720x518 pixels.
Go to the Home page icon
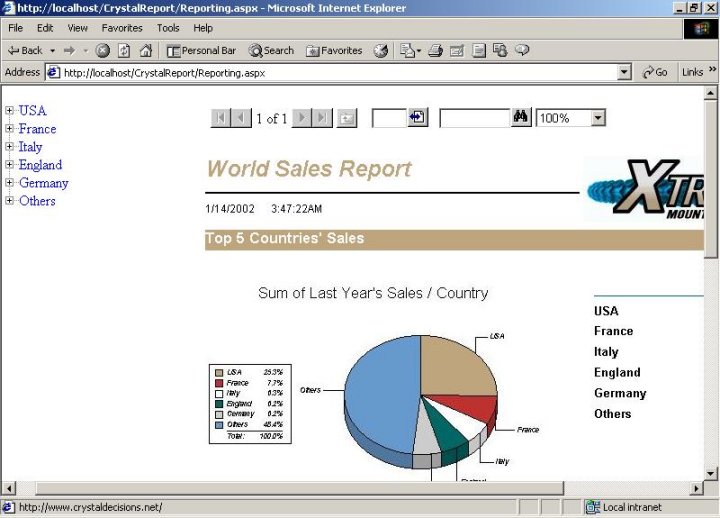pyautogui.click(x=146, y=50)
